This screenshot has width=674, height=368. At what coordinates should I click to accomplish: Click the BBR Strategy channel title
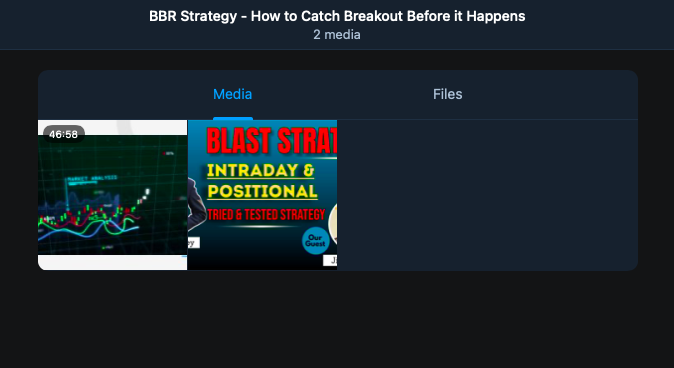(x=337, y=16)
